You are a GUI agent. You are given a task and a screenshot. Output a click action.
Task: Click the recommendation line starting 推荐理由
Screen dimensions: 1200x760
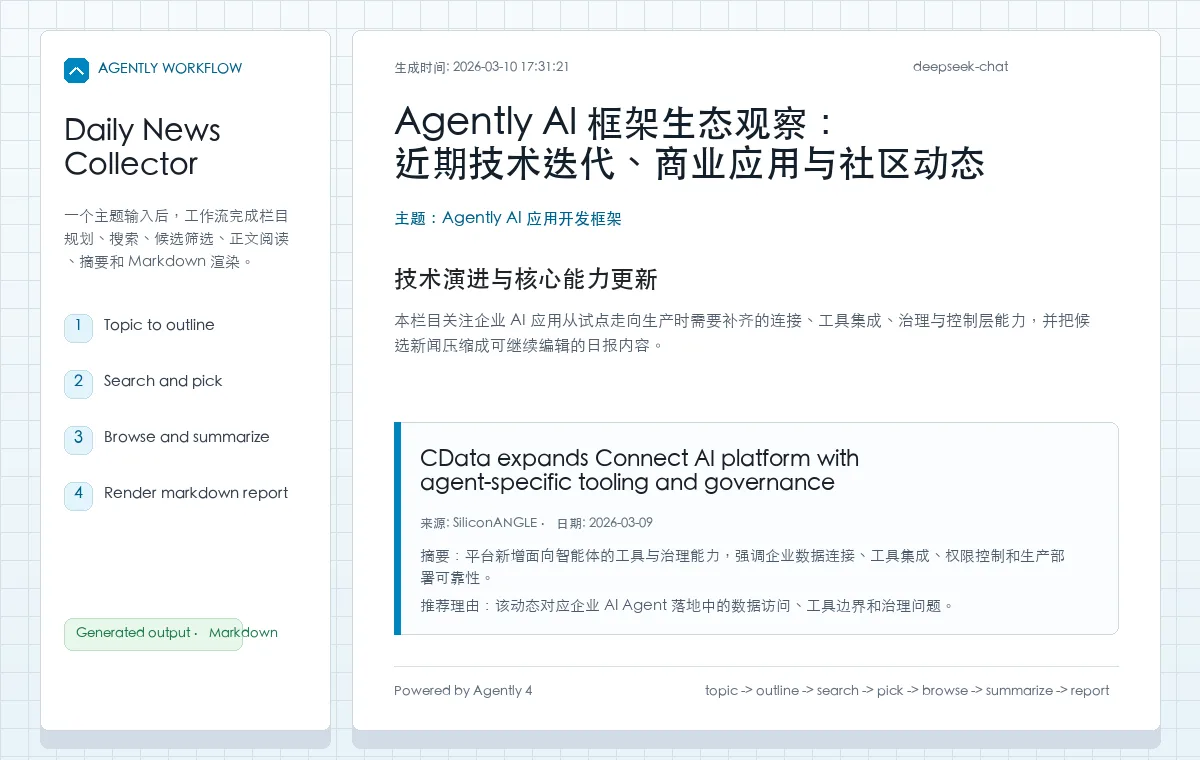pyautogui.click(x=687, y=606)
